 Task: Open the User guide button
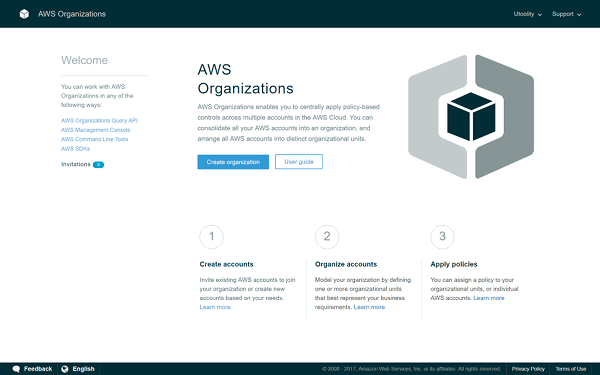(299, 162)
